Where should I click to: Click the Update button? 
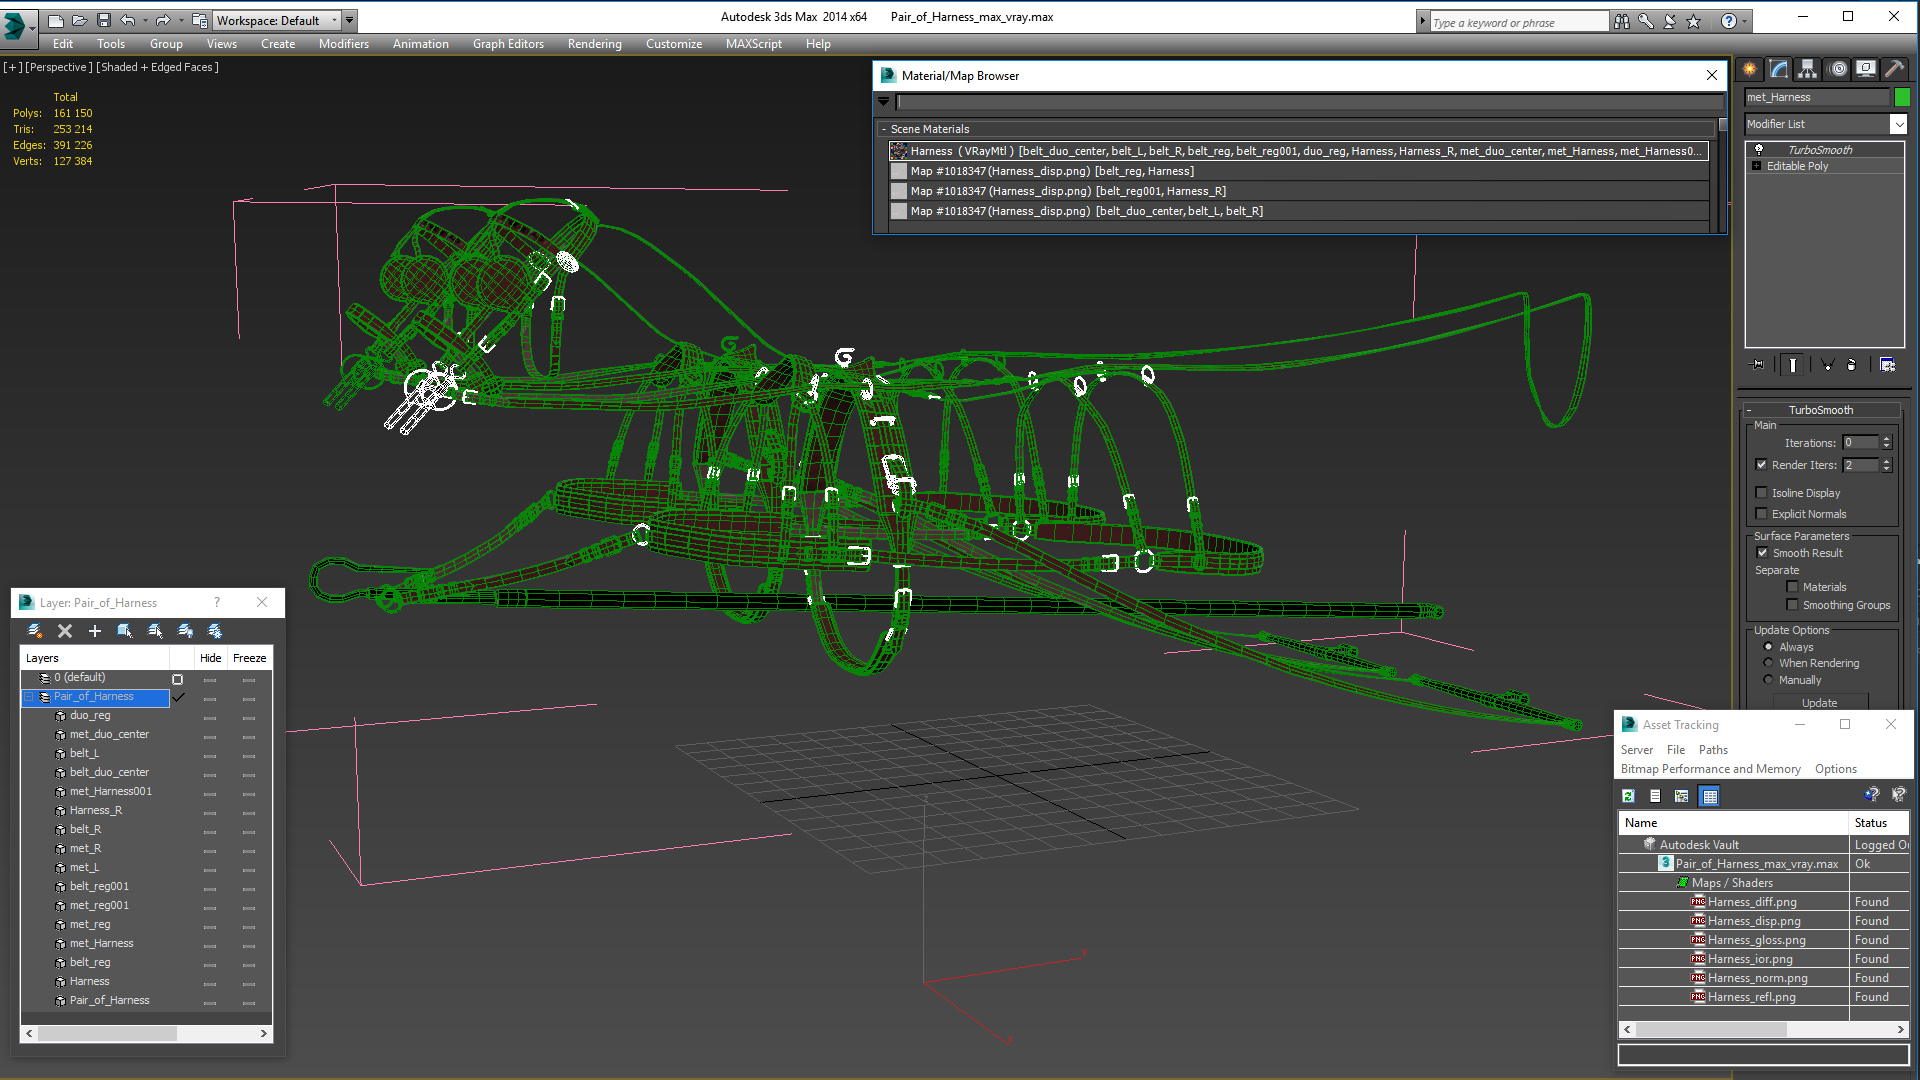[x=1819, y=703]
